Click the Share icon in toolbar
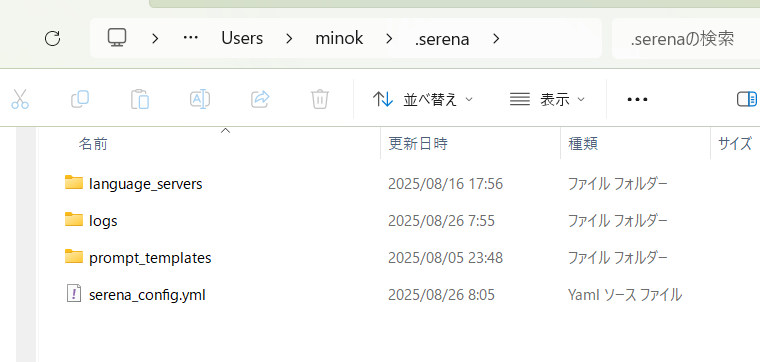The width and height of the screenshot is (760, 362). pyautogui.click(x=260, y=99)
